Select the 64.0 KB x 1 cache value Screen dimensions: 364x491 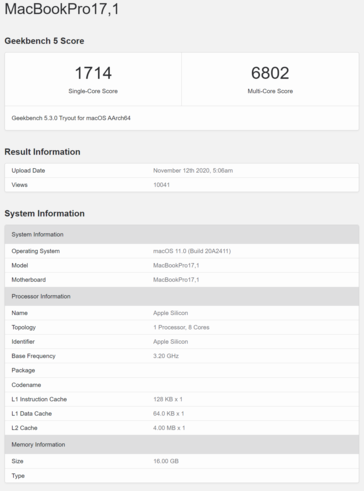pyautogui.click(x=169, y=414)
